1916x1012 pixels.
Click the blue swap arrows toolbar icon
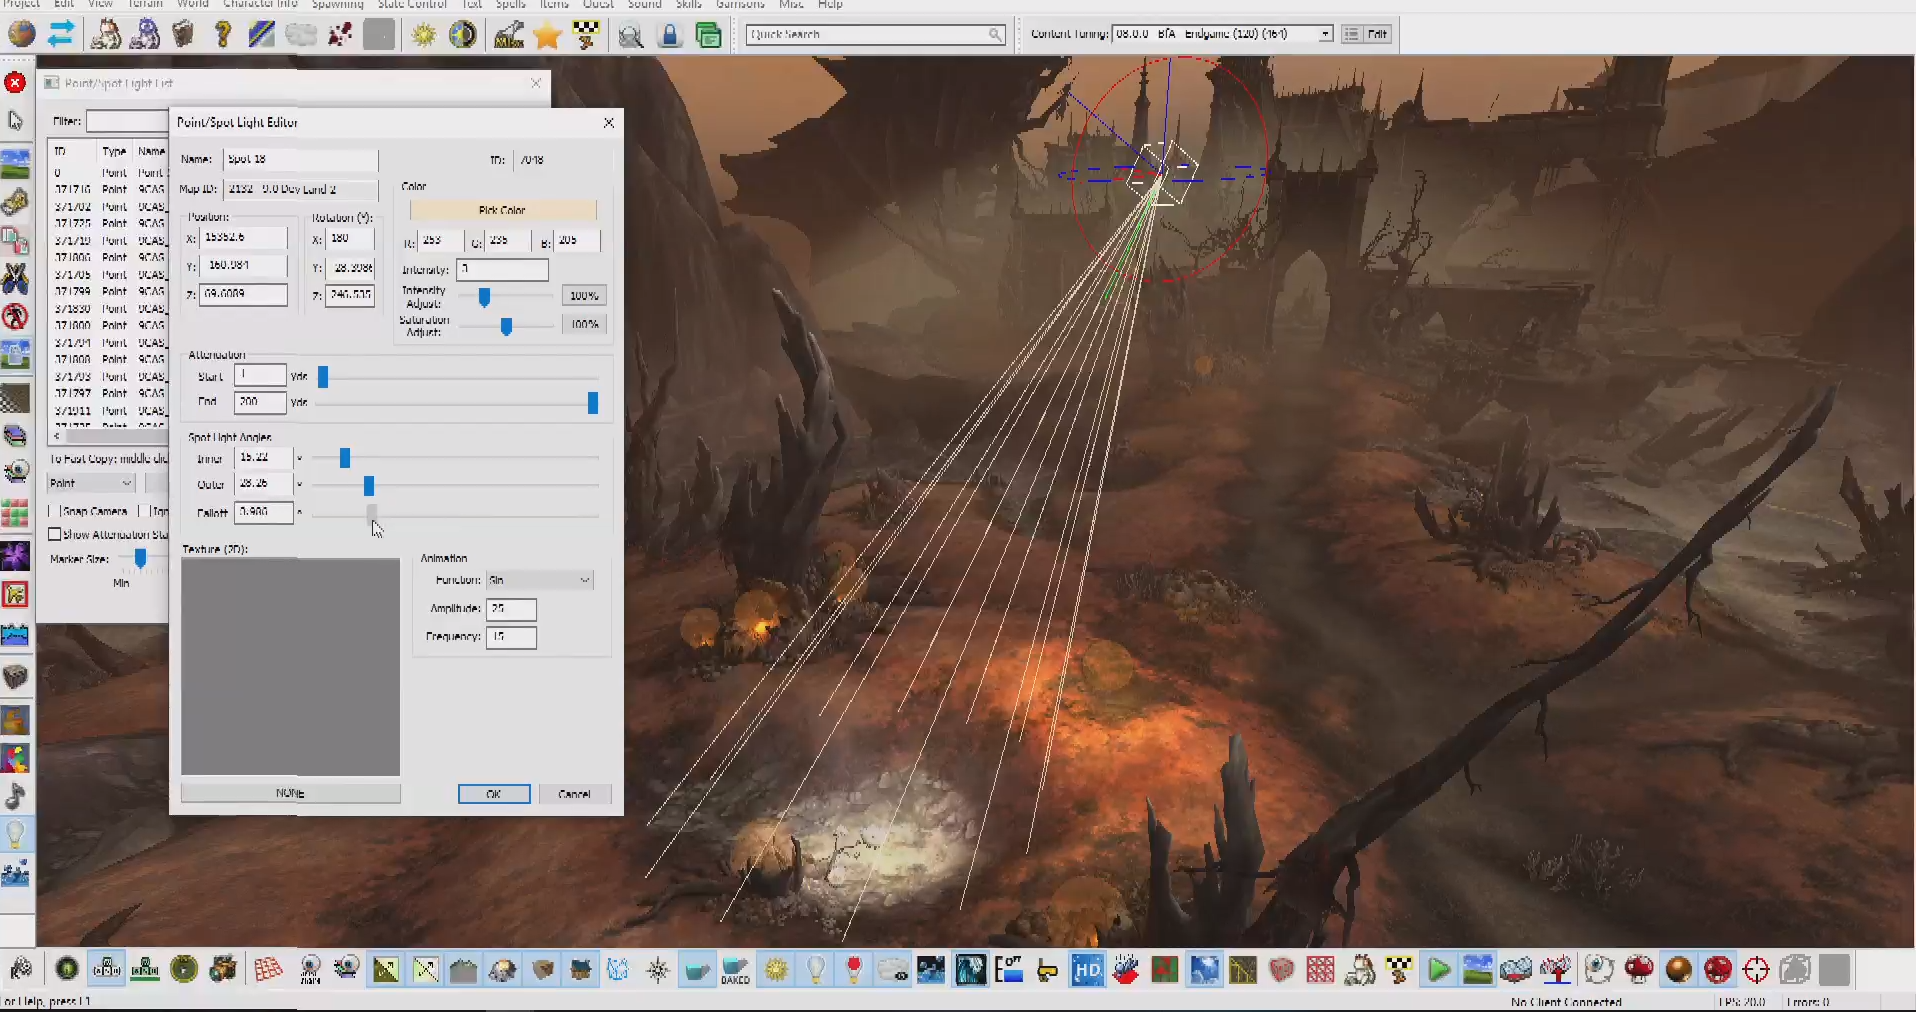click(61, 34)
